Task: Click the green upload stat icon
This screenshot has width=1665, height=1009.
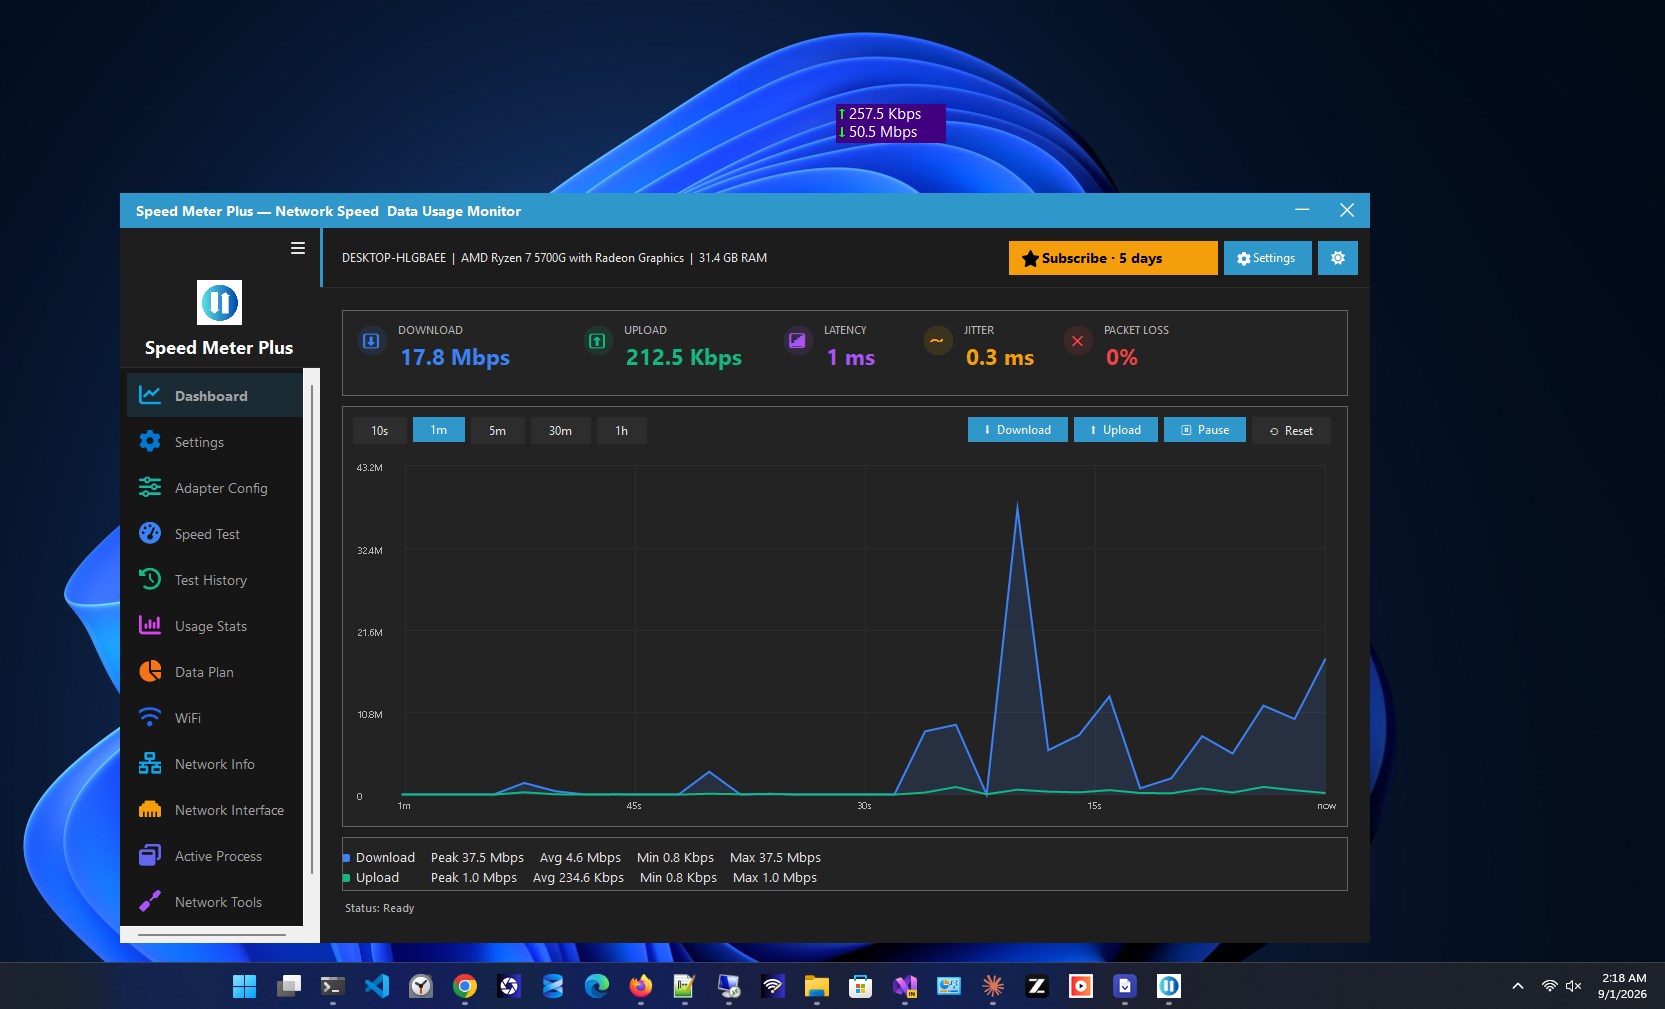Action: coord(597,341)
